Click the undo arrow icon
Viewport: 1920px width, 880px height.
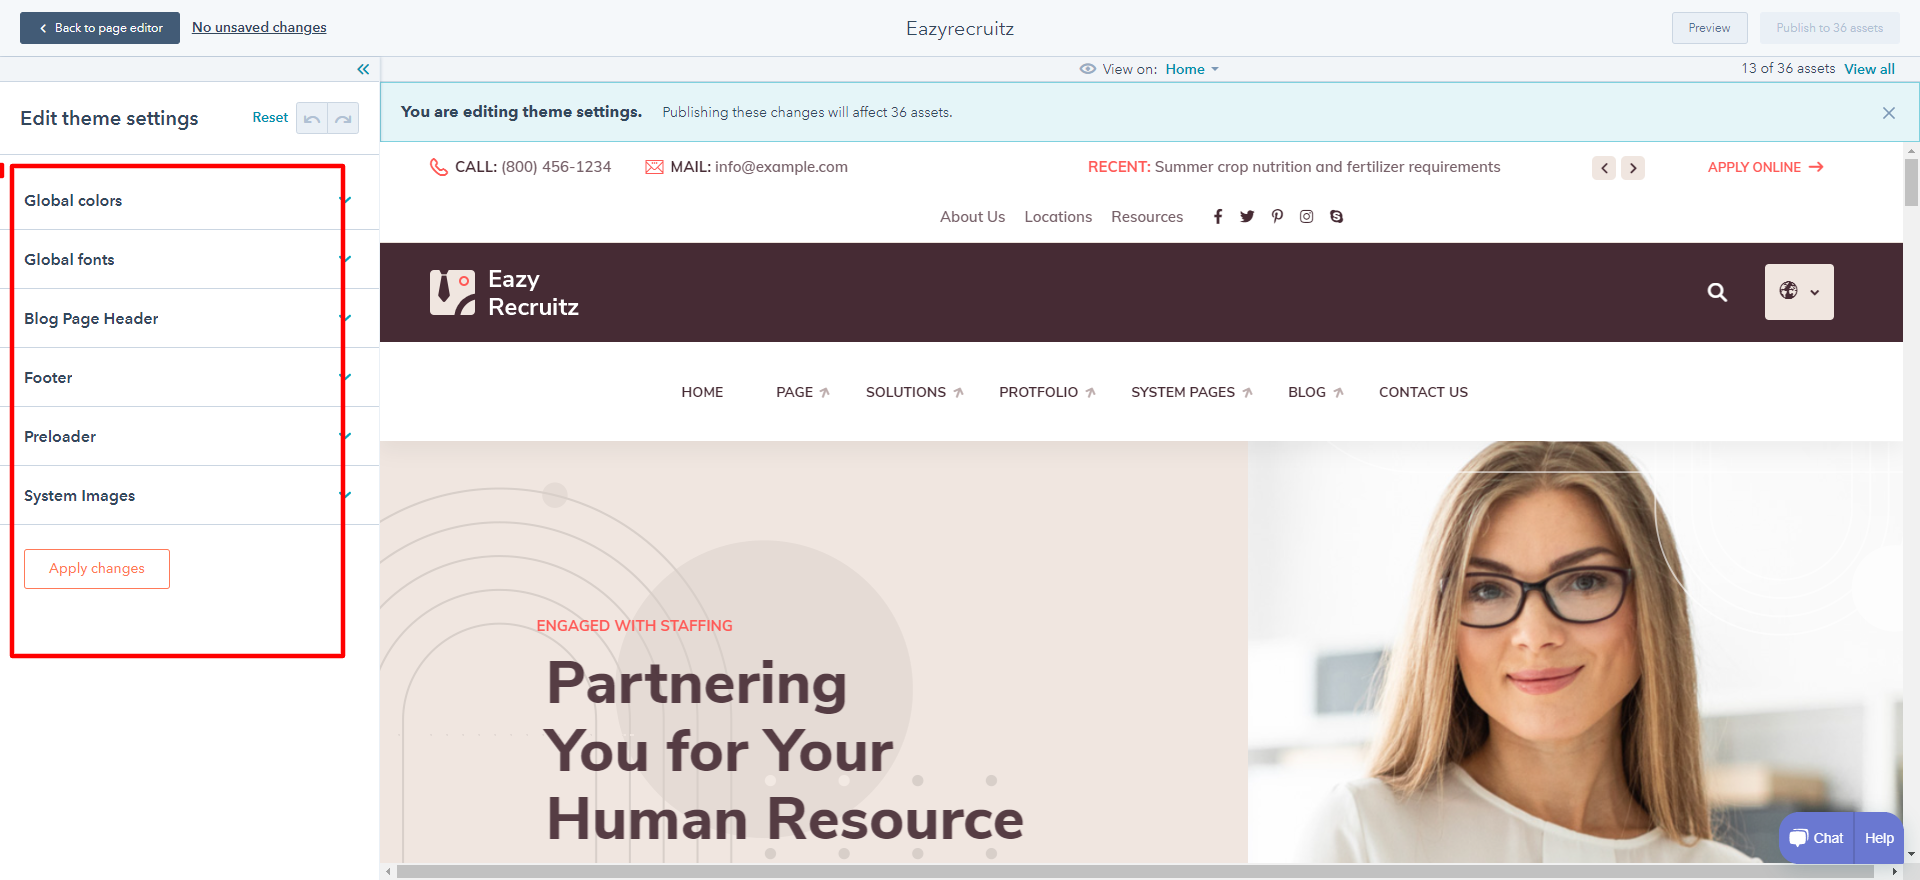(312, 118)
